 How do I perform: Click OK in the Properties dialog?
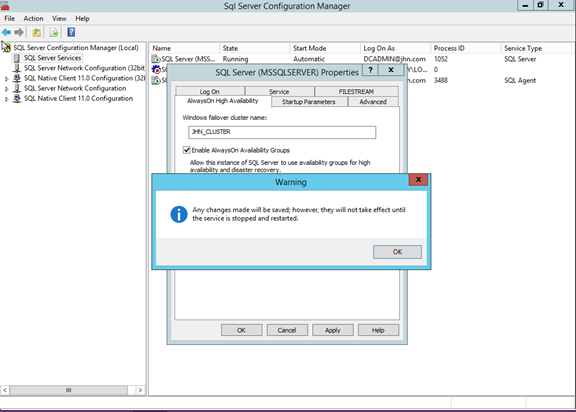241,330
